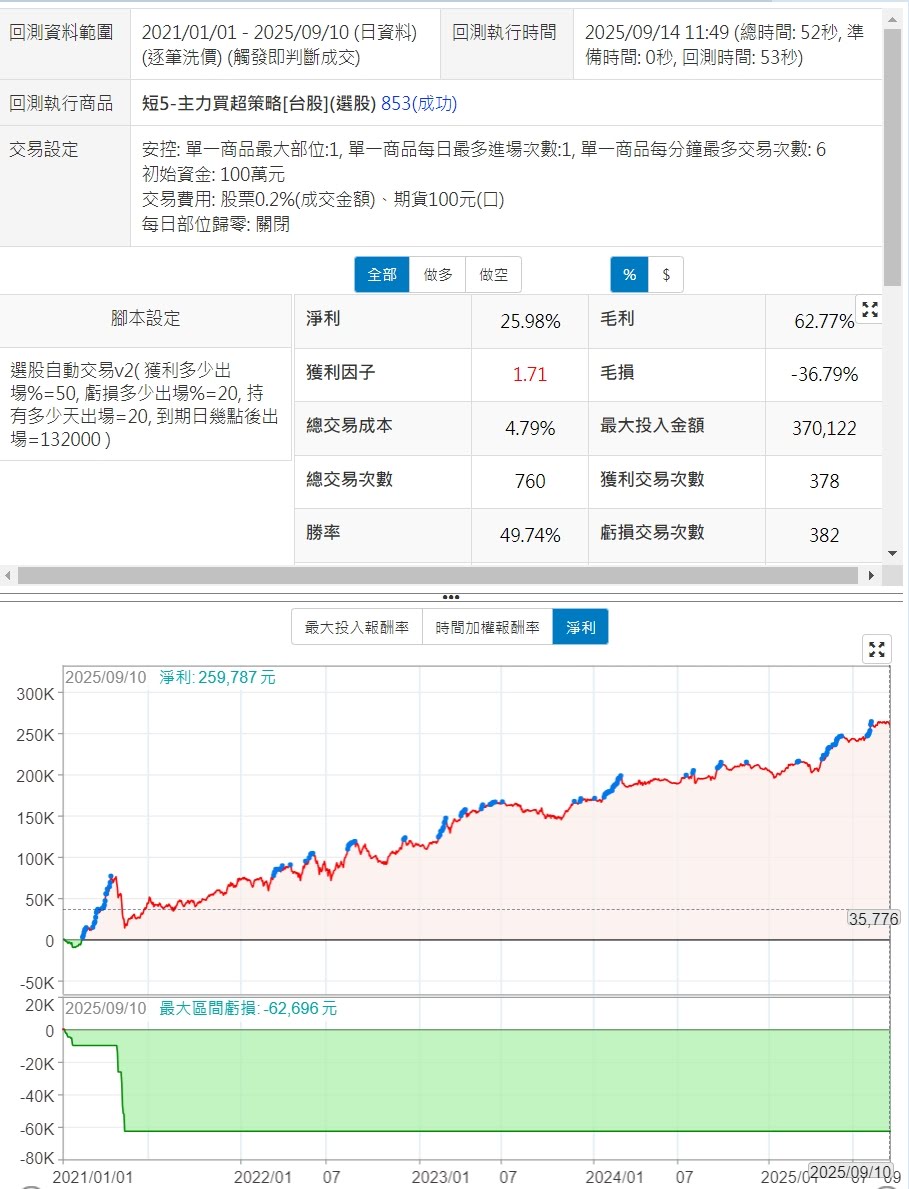Select the 全部 trade filter
The image size is (909, 1189).
(382, 275)
